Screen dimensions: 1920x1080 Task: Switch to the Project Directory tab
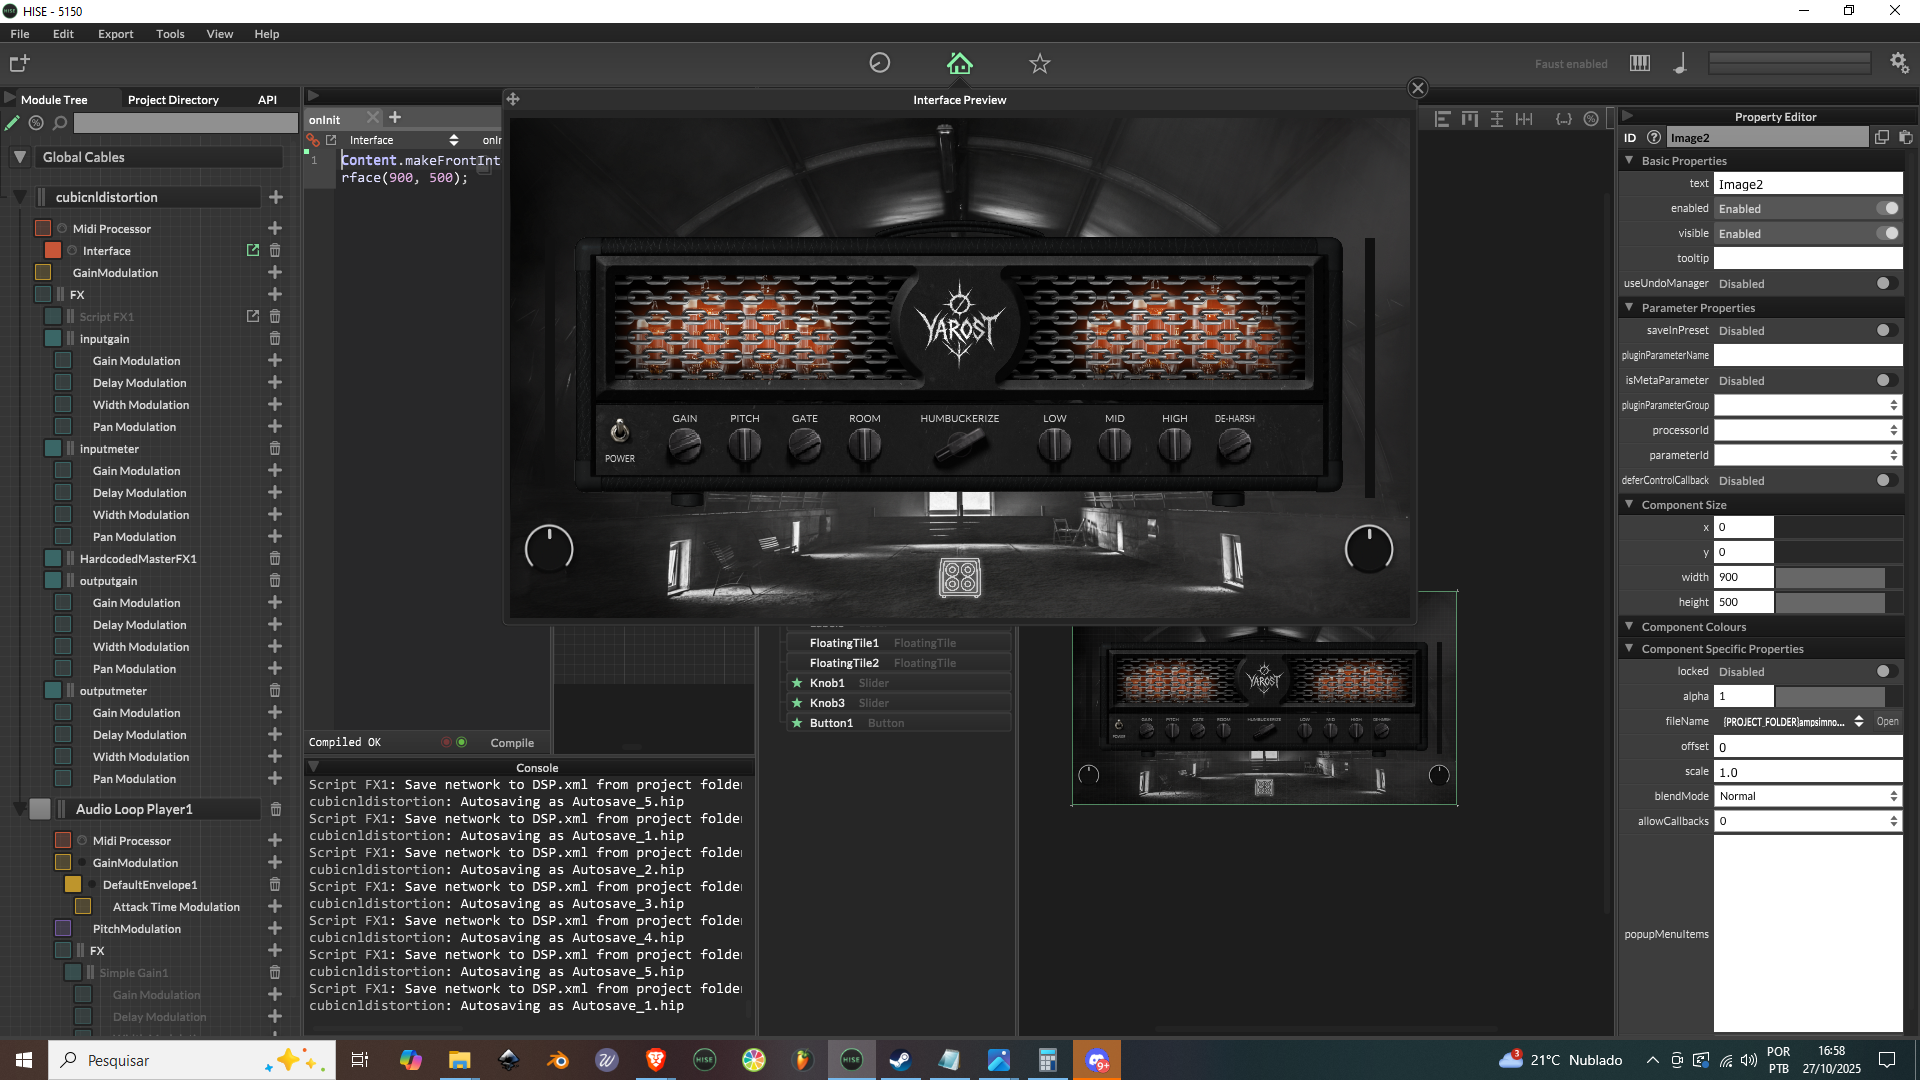(173, 100)
